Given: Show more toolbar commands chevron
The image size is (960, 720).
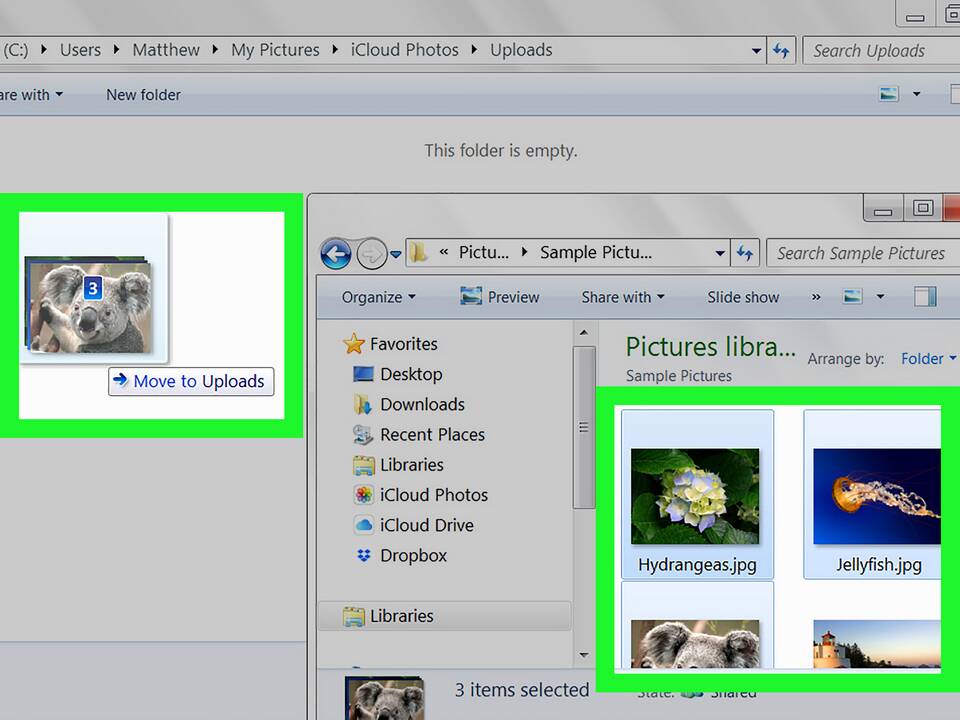Looking at the screenshot, I should pos(816,297).
